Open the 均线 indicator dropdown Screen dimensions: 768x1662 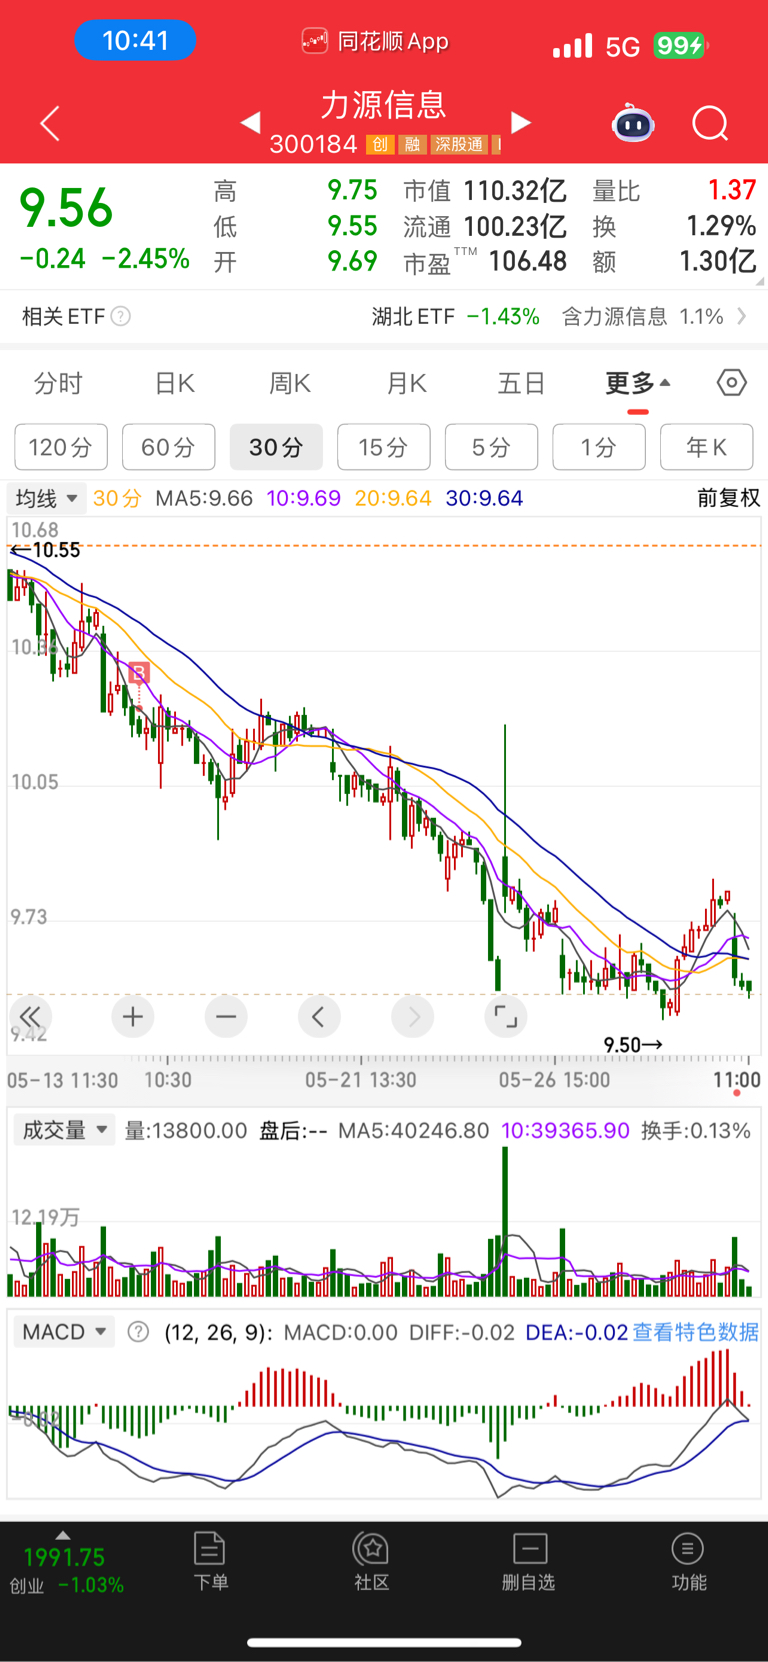(46, 498)
